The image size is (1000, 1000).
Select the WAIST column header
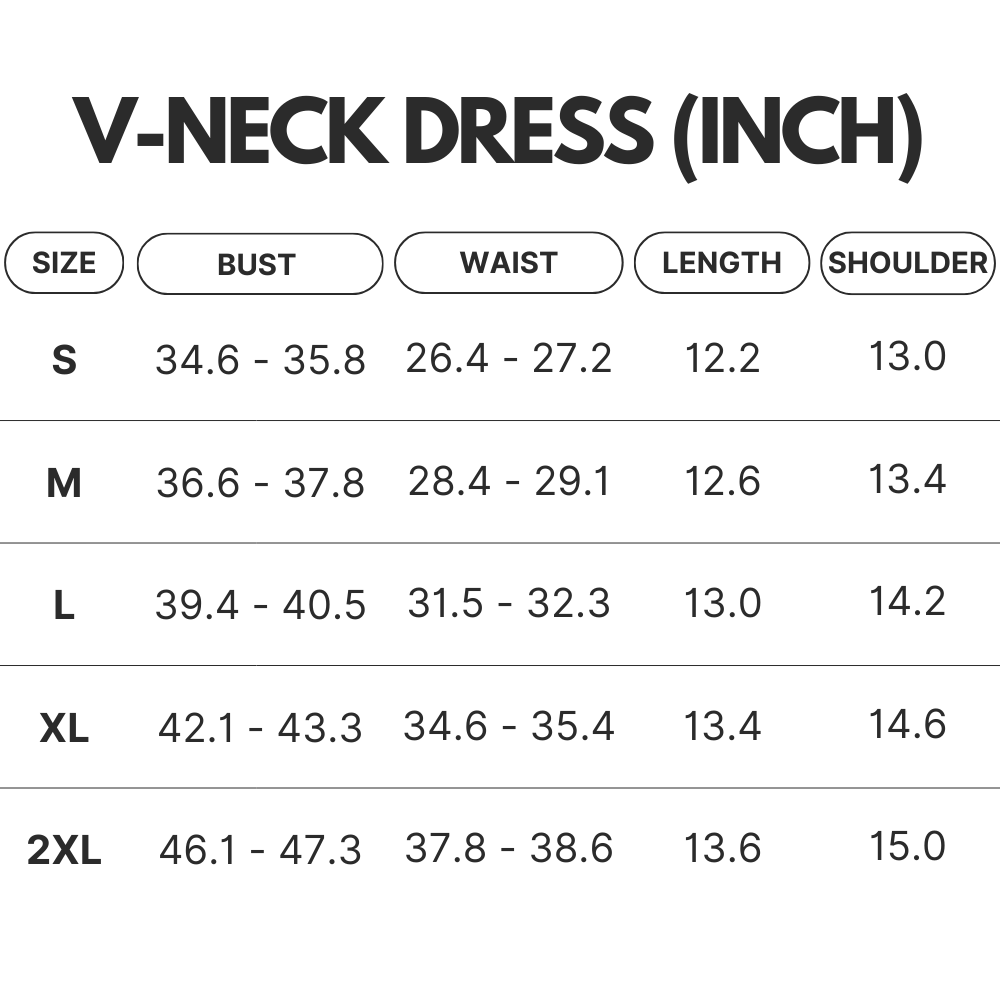click(x=508, y=262)
